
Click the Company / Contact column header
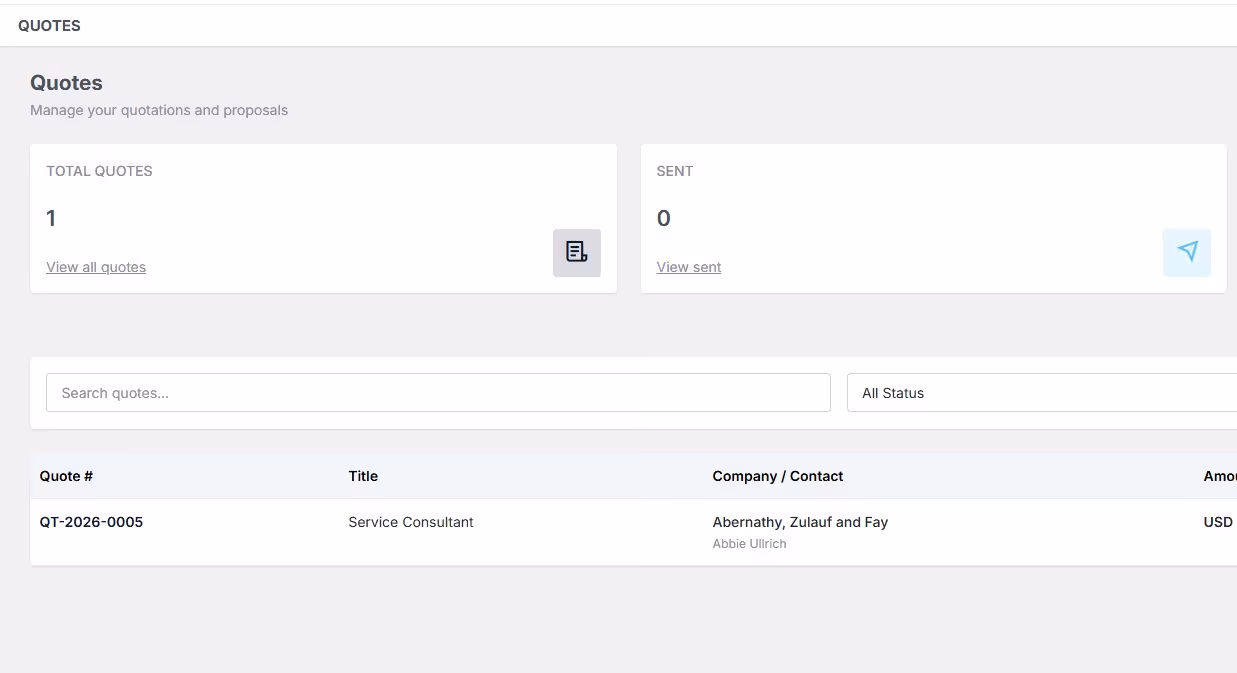778,476
